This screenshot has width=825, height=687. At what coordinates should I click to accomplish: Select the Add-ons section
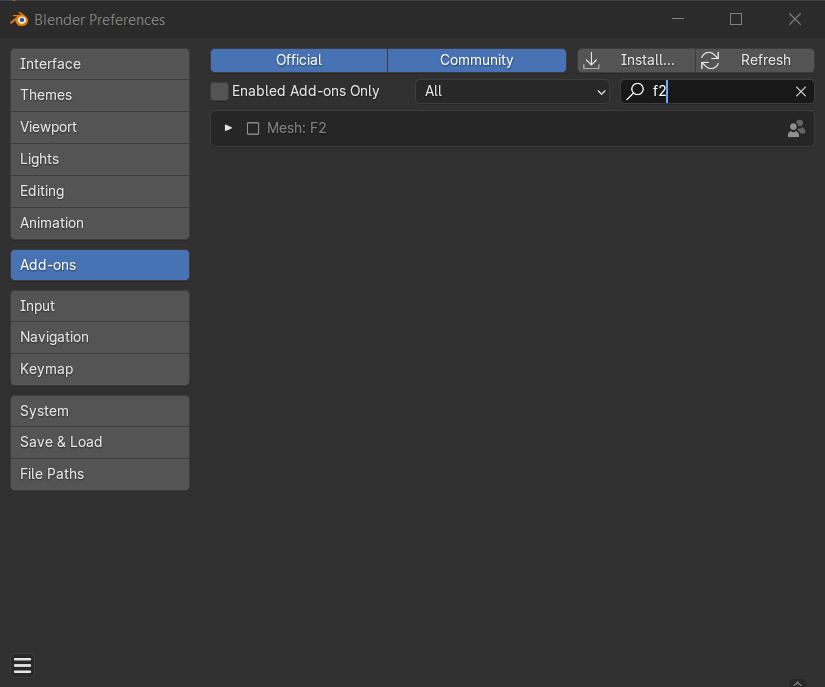[100, 265]
